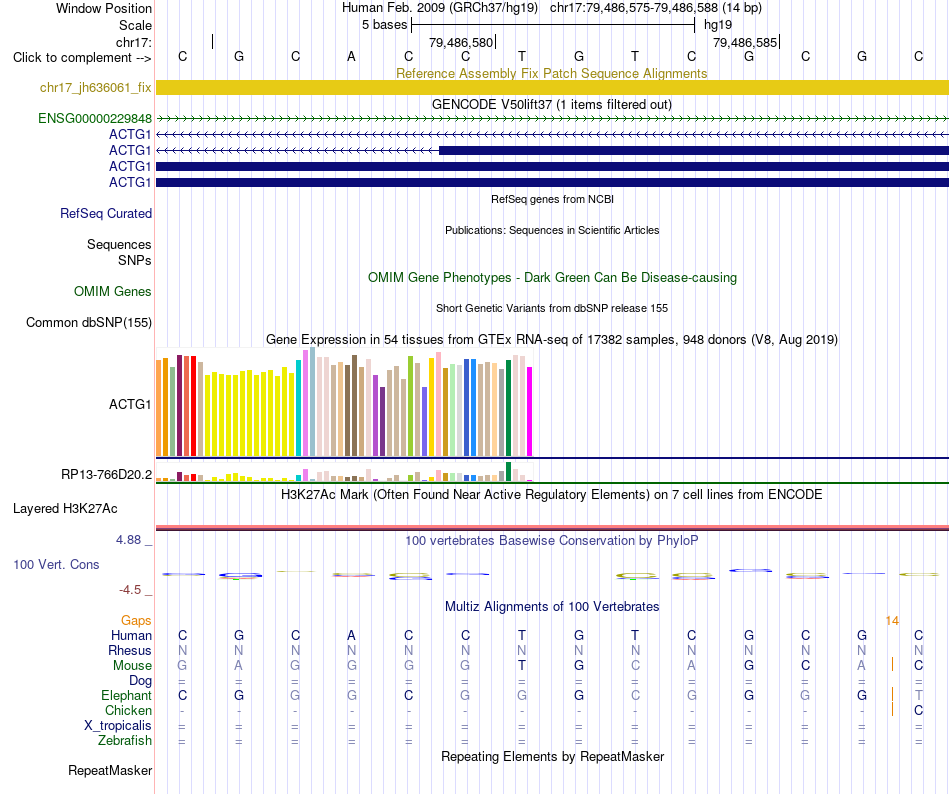Click the SNPs track label
The height and width of the screenshot is (794, 950).
click(135, 260)
